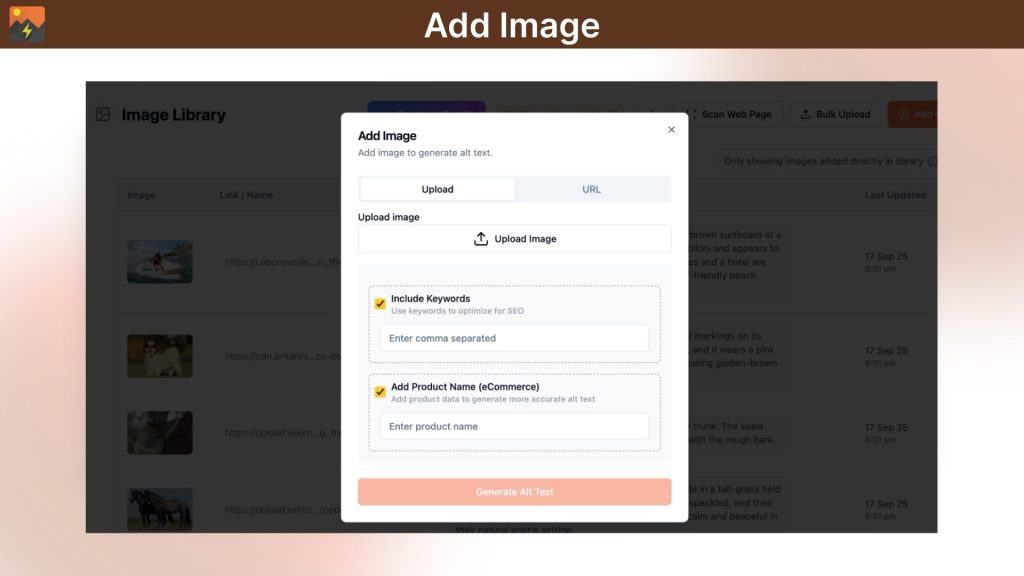The width and height of the screenshot is (1024, 576).
Task: Select the dog photo thumbnail
Action: 159,355
